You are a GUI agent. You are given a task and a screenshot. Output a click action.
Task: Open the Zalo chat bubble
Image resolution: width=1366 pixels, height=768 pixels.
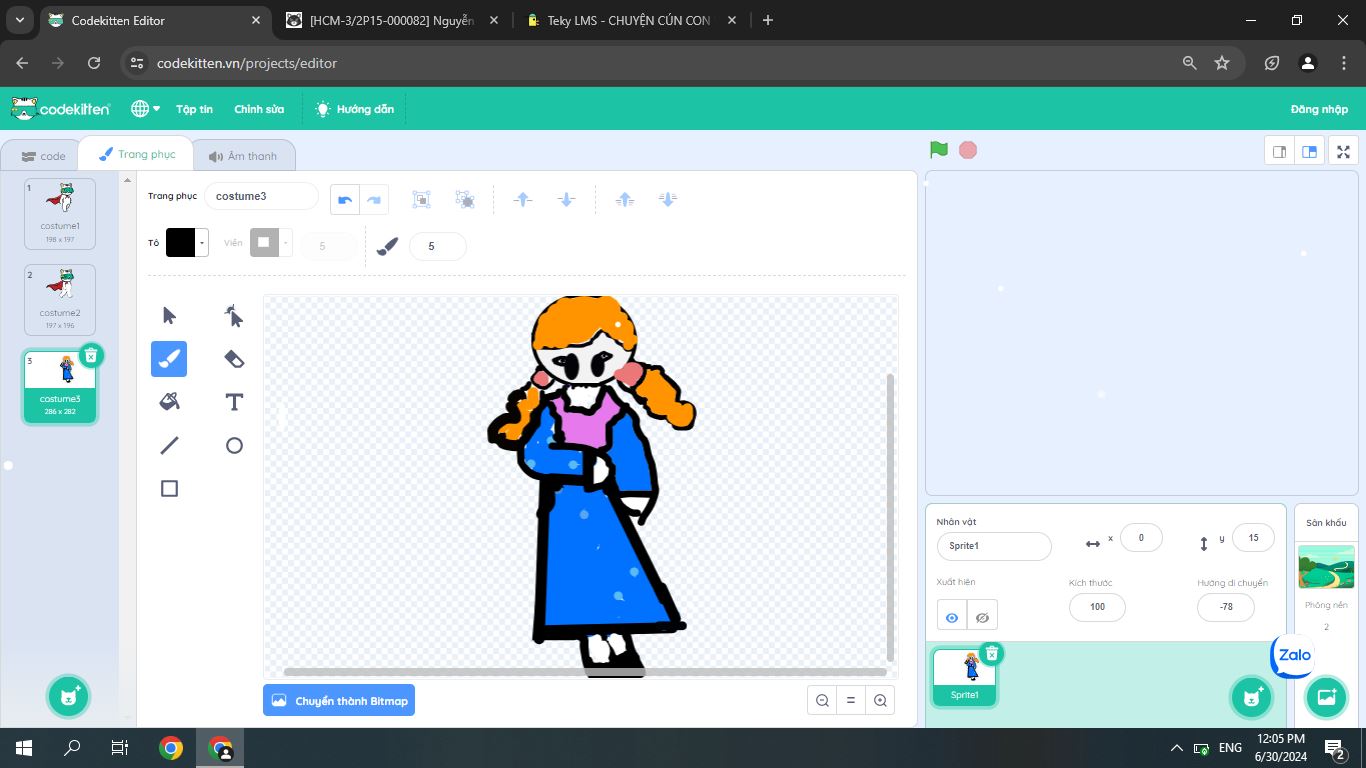(x=1294, y=656)
